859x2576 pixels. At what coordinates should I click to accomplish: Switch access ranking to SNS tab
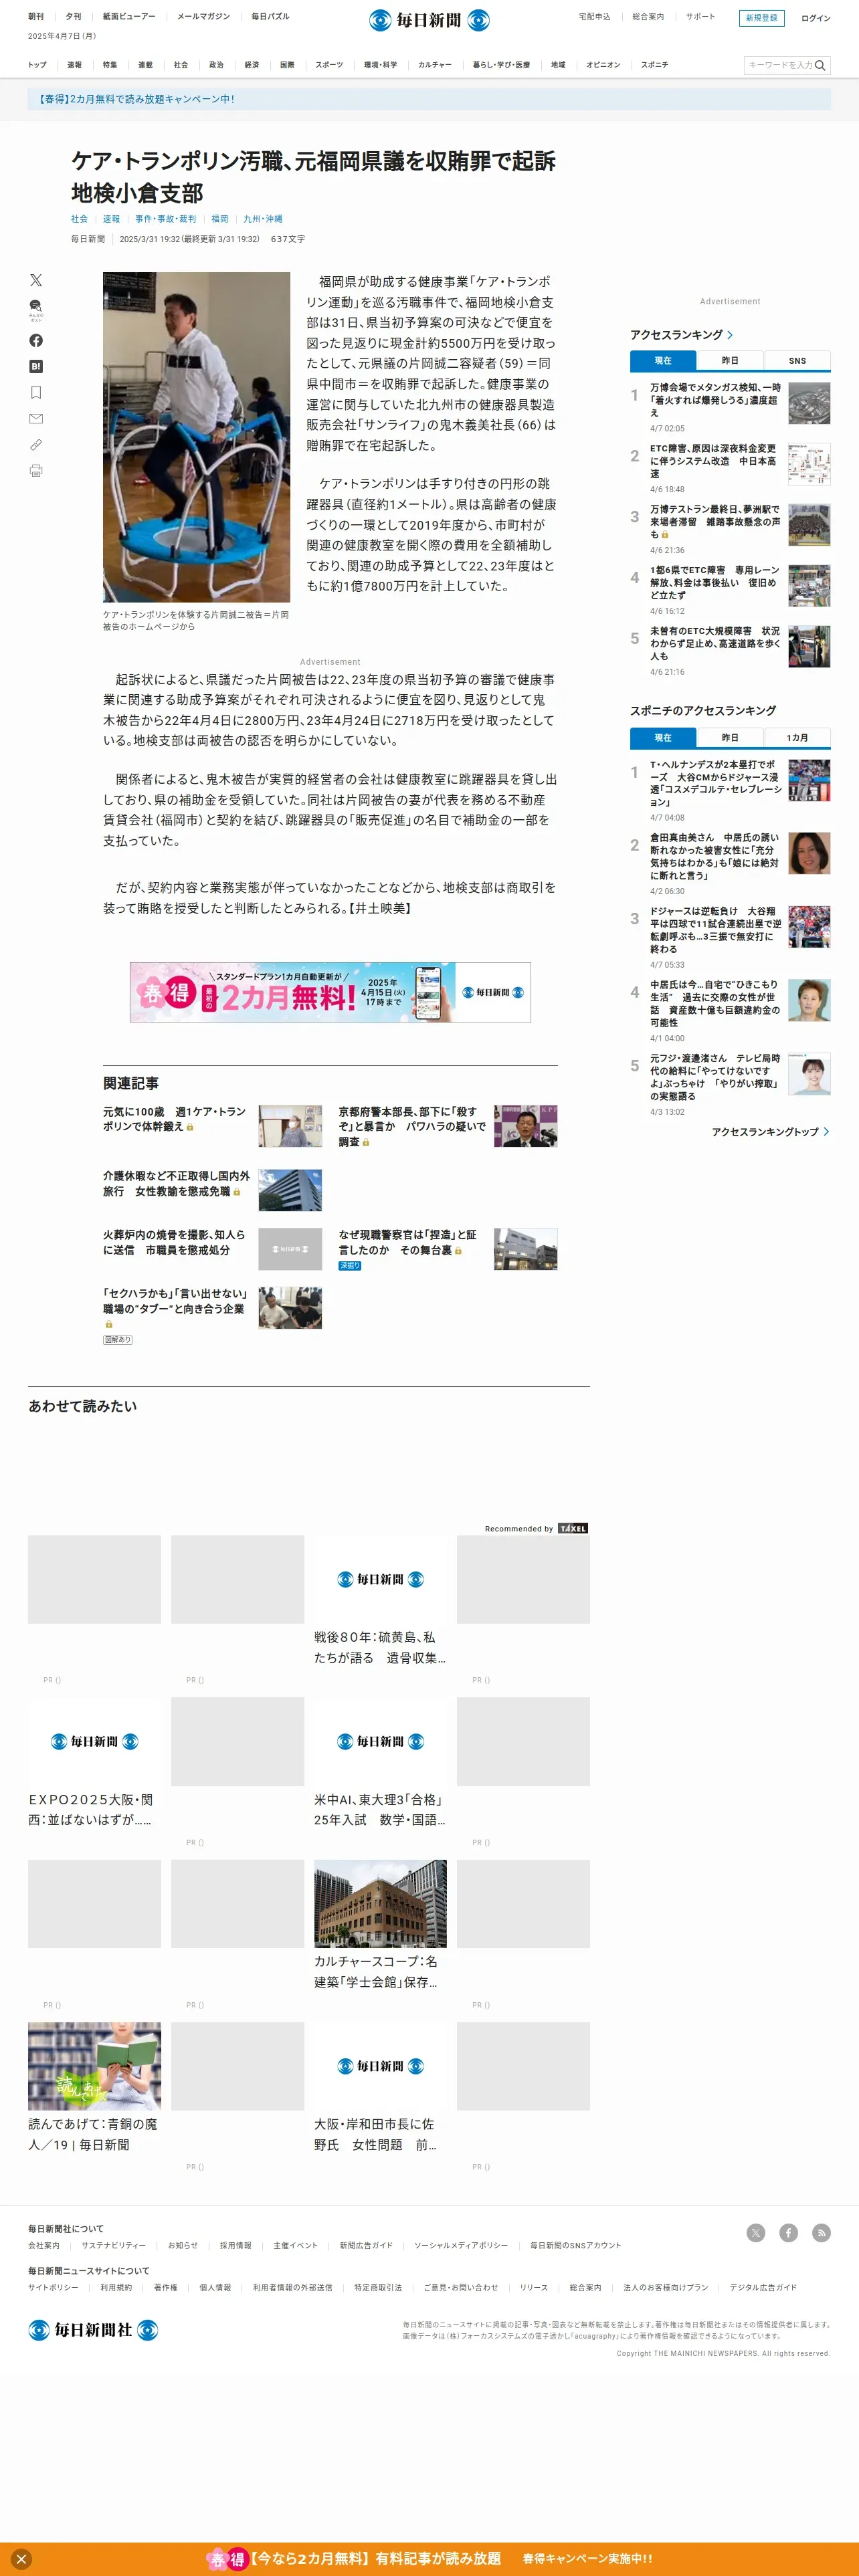pyautogui.click(x=797, y=361)
